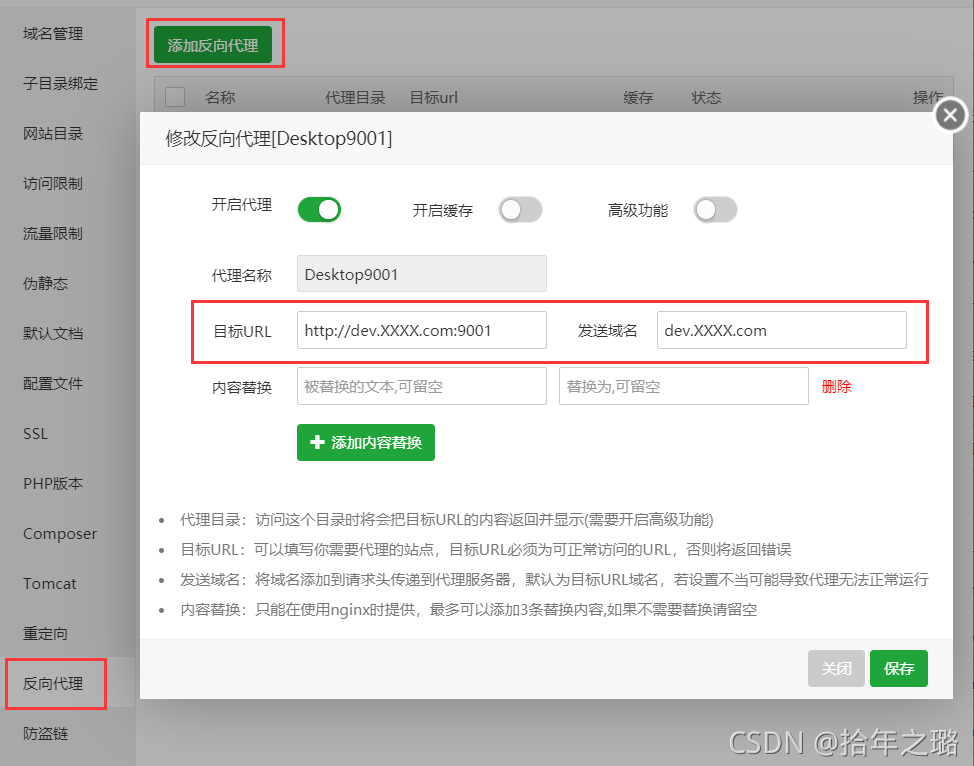Turn on the 高级功能 switch
This screenshot has width=974, height=766.
tap(716, 210)
